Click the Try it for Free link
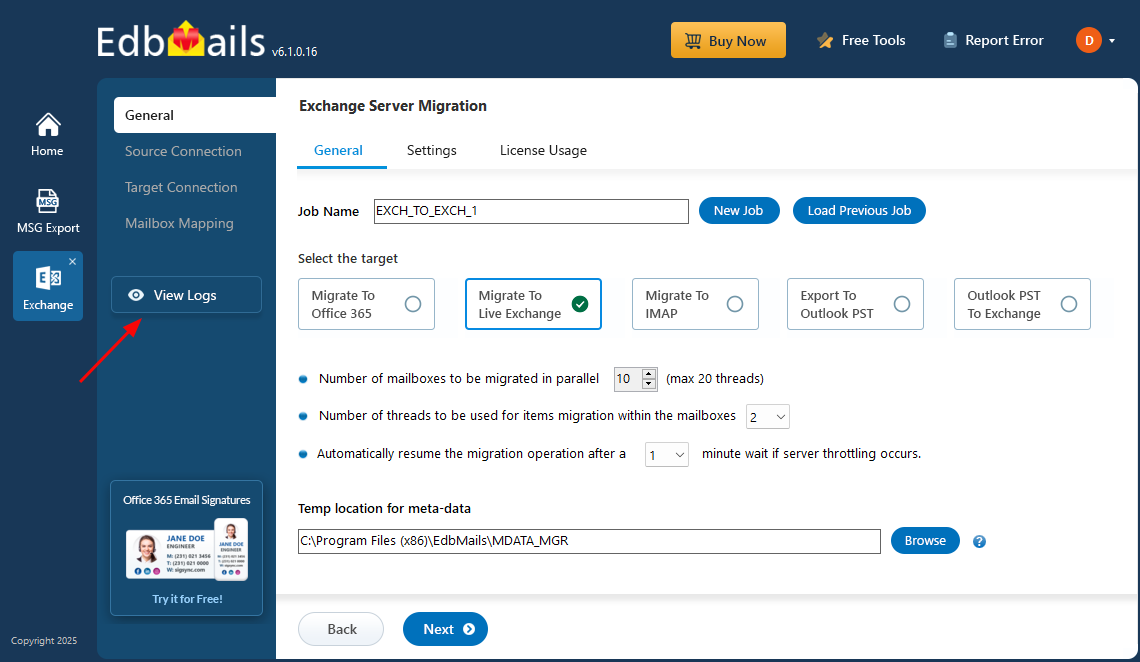This screenshot has height=662, width=1140. pyautogui.click(x=187, y=599)
